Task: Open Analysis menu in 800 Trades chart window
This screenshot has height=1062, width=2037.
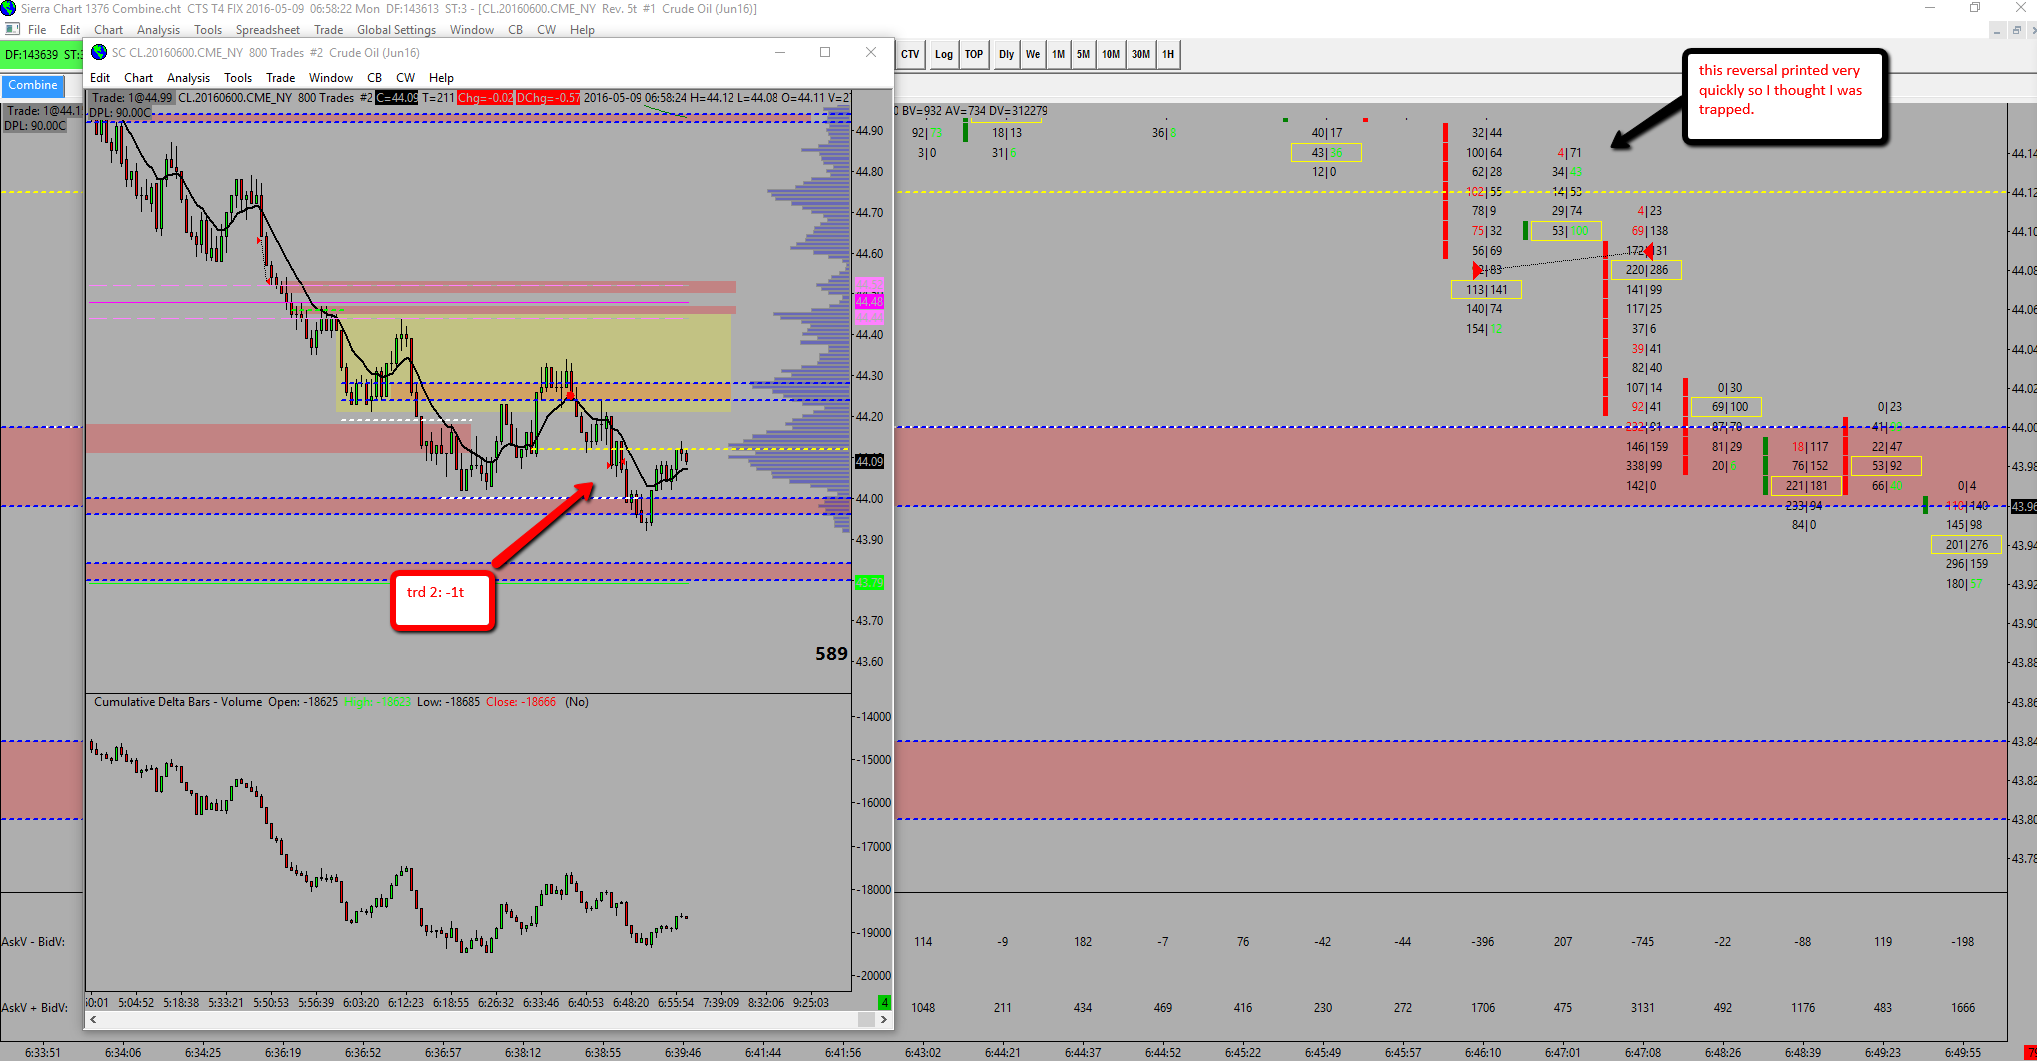Action: (x=188, y=78)
